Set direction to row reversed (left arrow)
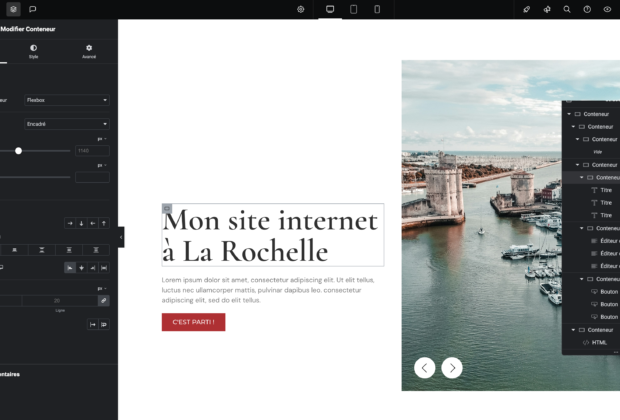 point(93,223)
